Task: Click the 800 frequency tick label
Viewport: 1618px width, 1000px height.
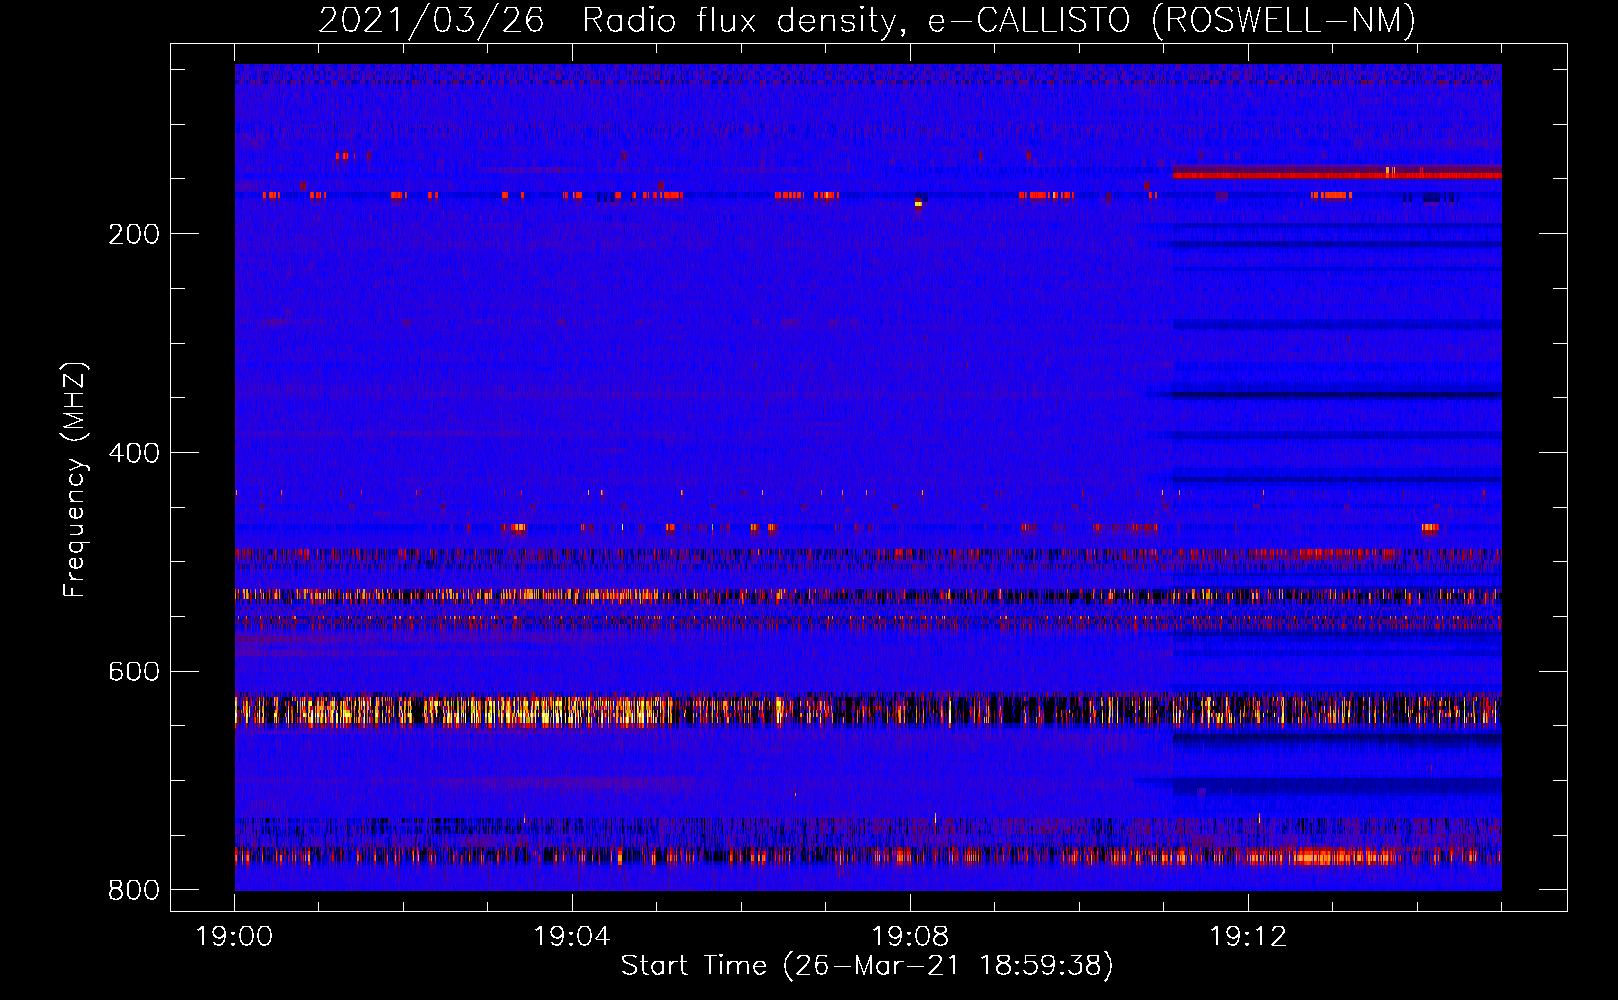Action: click(134, 890)
